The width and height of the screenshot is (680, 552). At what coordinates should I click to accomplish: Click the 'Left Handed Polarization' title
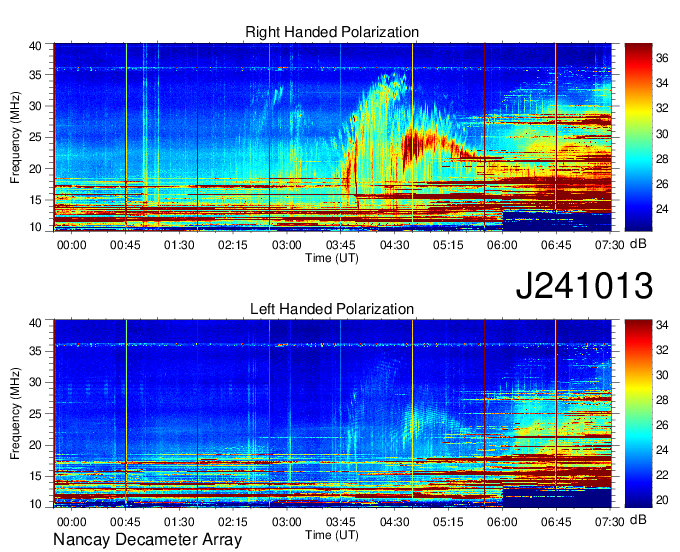(332, 309)
